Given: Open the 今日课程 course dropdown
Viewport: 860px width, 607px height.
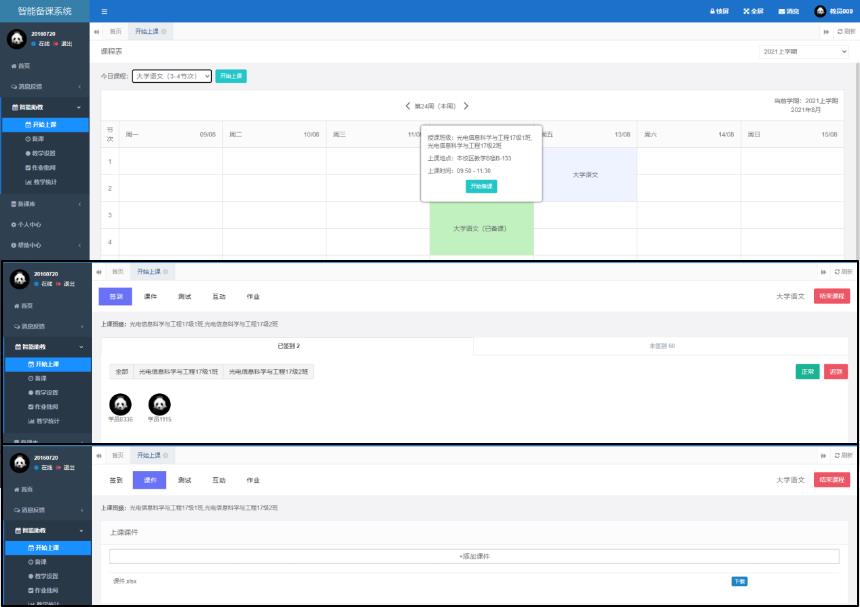Looking at the screenshot, I should point(172,76).
